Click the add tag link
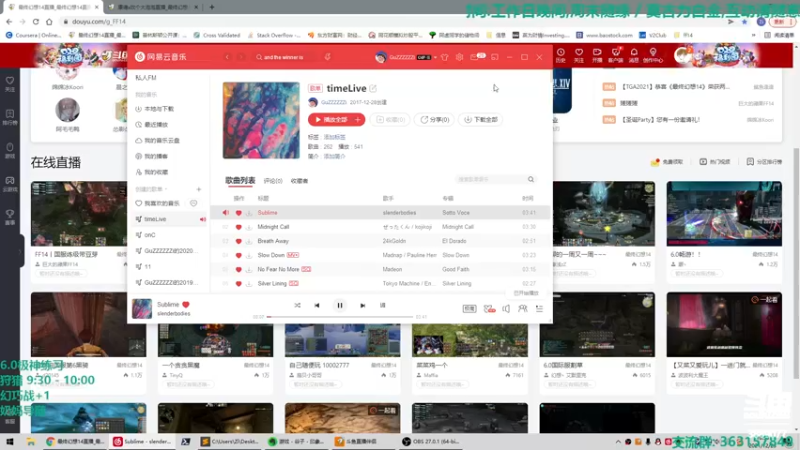Viewport: 800px width, 450px height. pyautogui.click(x=334, y=137)
